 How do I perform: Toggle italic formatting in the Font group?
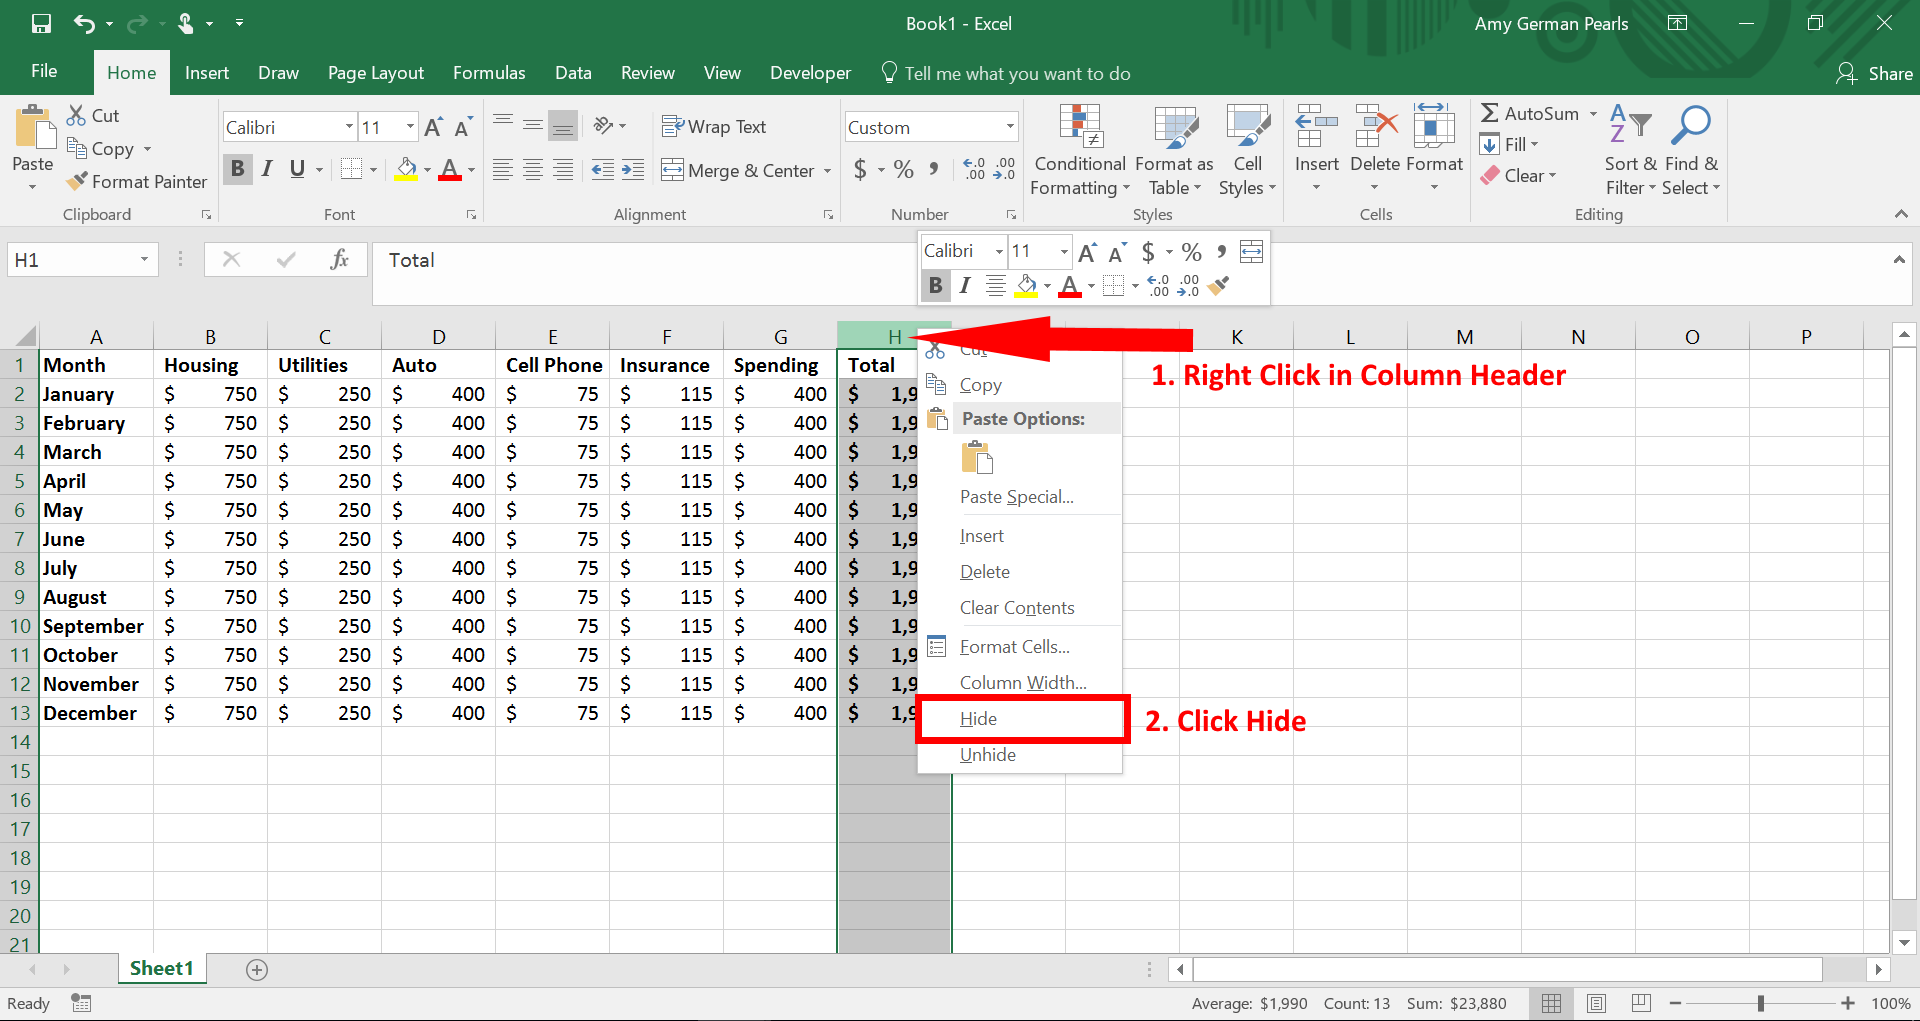[267, 169]
